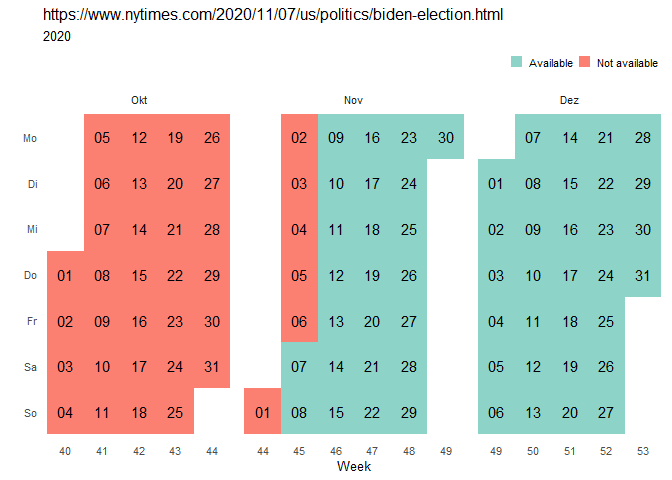Select the So weekday row label
This screenshot has width=672, height=480.
[30, 412]
